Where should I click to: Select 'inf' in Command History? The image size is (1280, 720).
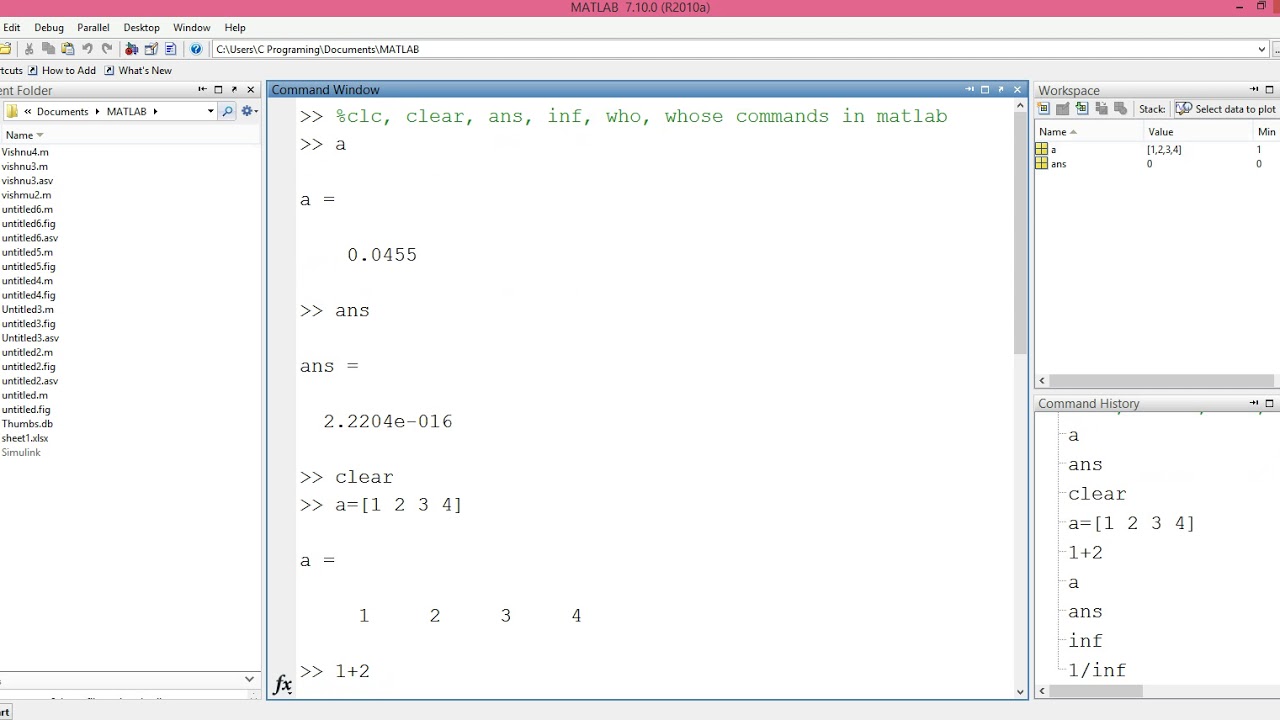[x=1085, y=641]
